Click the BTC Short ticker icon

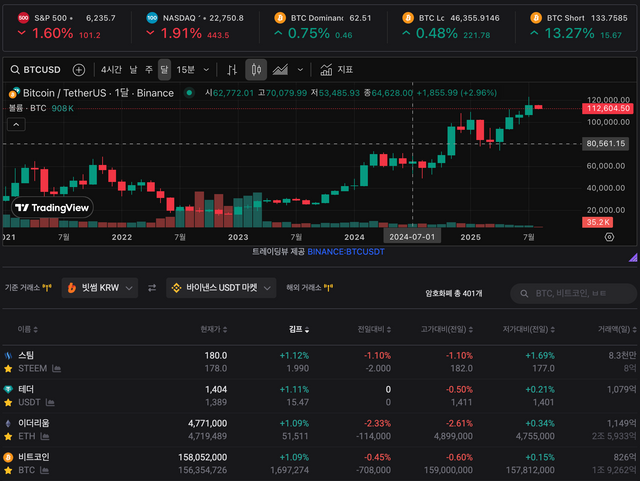536,18
